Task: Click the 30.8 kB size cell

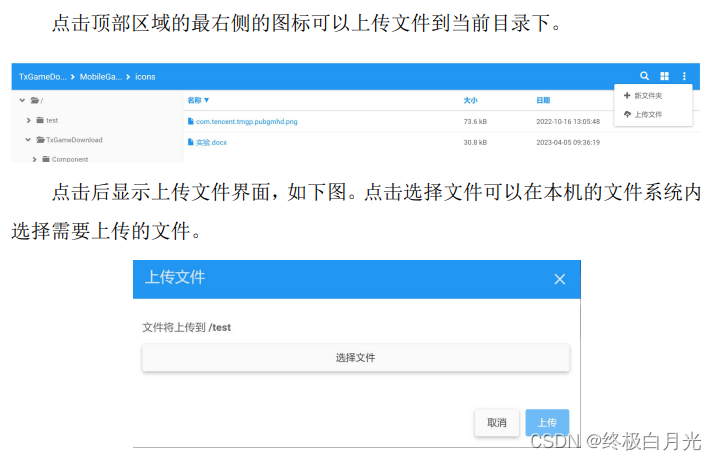Action: [475, 142]
